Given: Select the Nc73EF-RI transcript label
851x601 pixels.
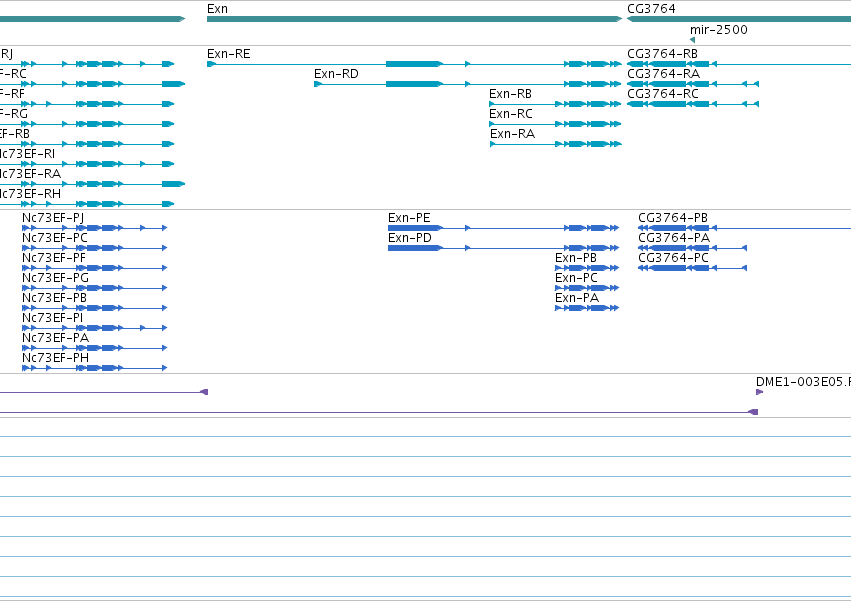Looking at the screenshot, I should tap(27, 154).
